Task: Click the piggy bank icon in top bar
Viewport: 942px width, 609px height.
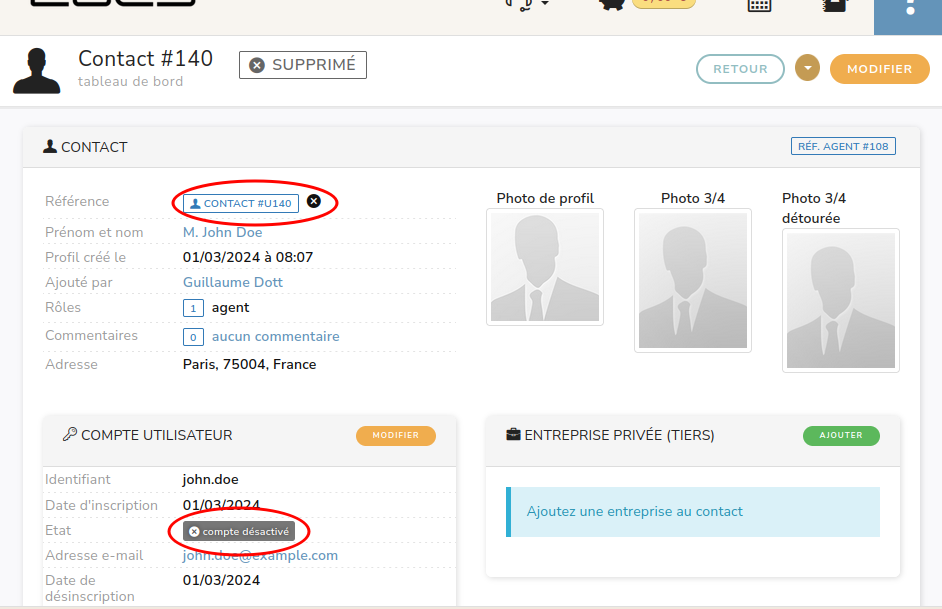Action: point(614,5)
